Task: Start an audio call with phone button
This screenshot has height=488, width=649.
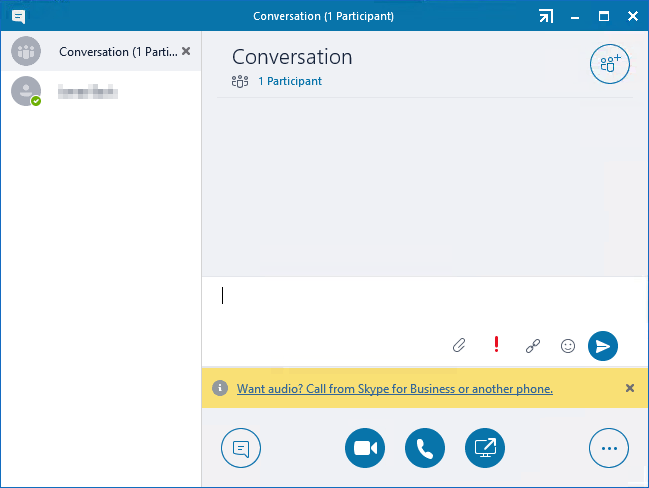Action: [425, 448]
